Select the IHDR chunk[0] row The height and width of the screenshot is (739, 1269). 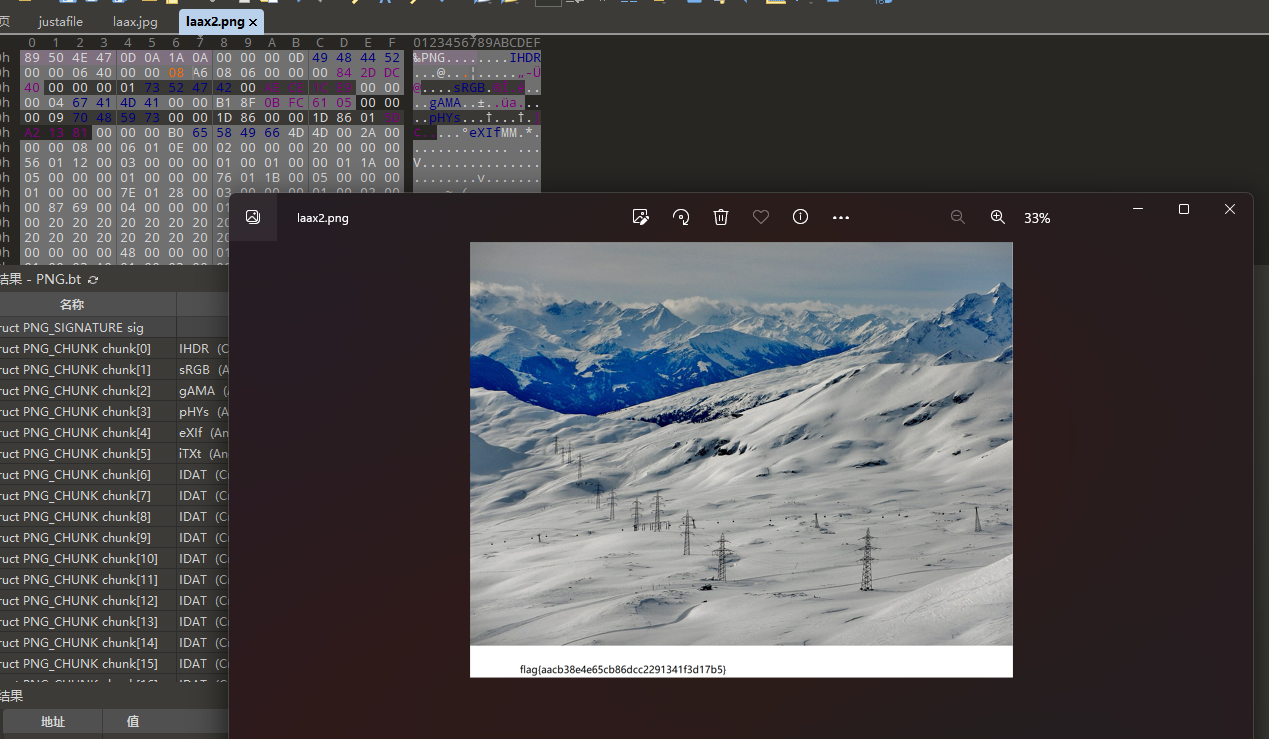click(114, 348)
